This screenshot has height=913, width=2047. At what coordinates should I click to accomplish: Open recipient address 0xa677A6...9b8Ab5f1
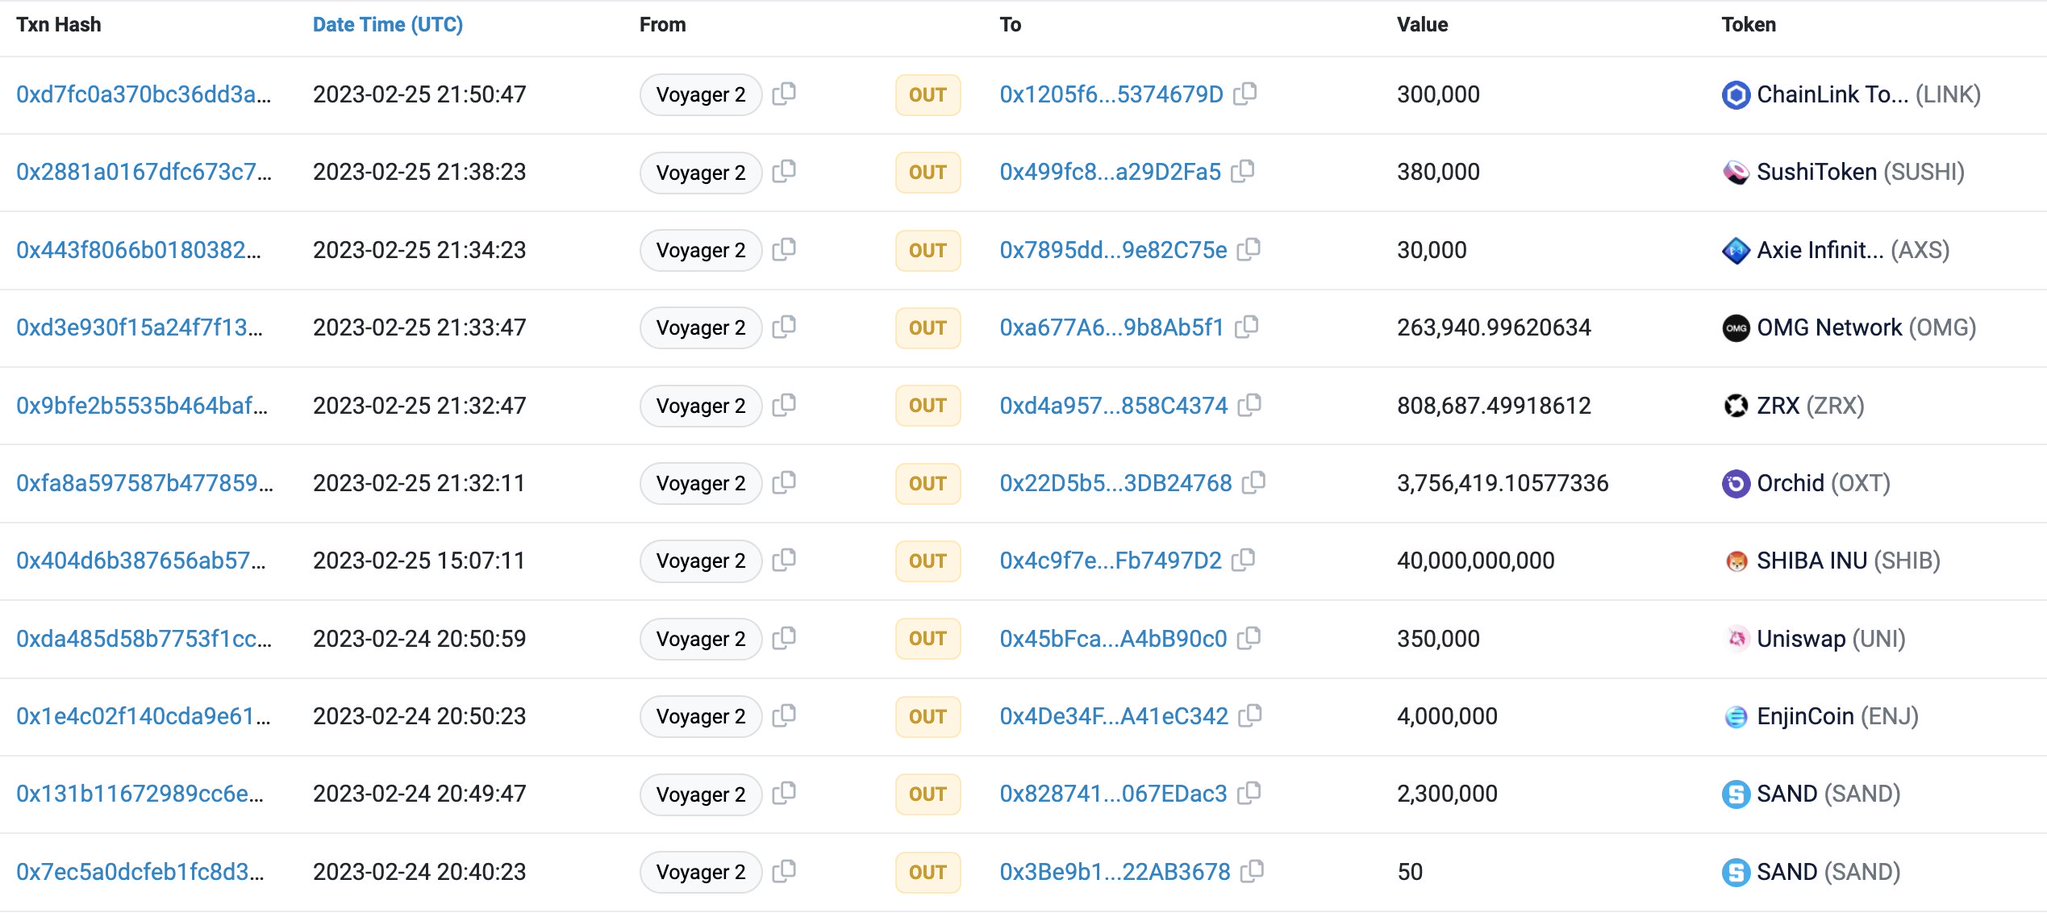pos(1111,327)
